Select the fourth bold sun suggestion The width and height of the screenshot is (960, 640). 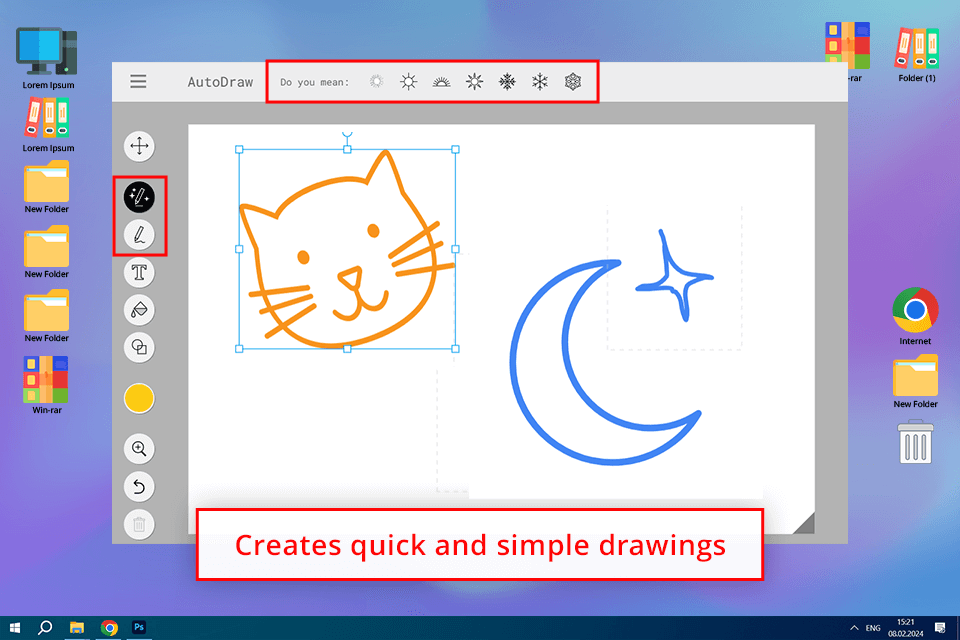pyautogui.click(x=474, y=81)
